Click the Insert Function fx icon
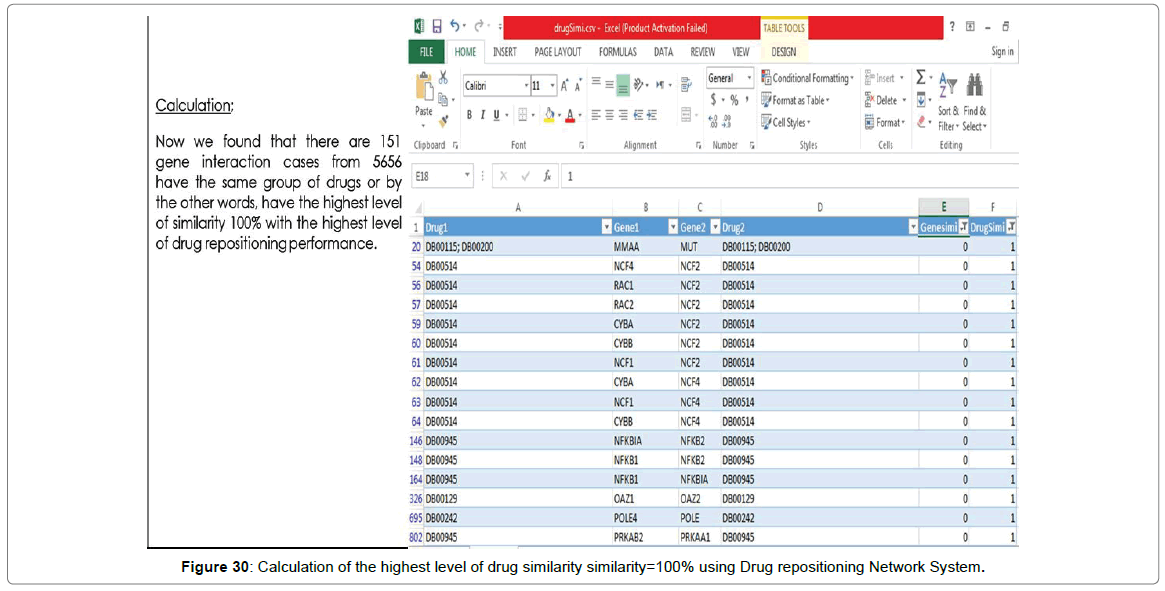 point(547,176)
